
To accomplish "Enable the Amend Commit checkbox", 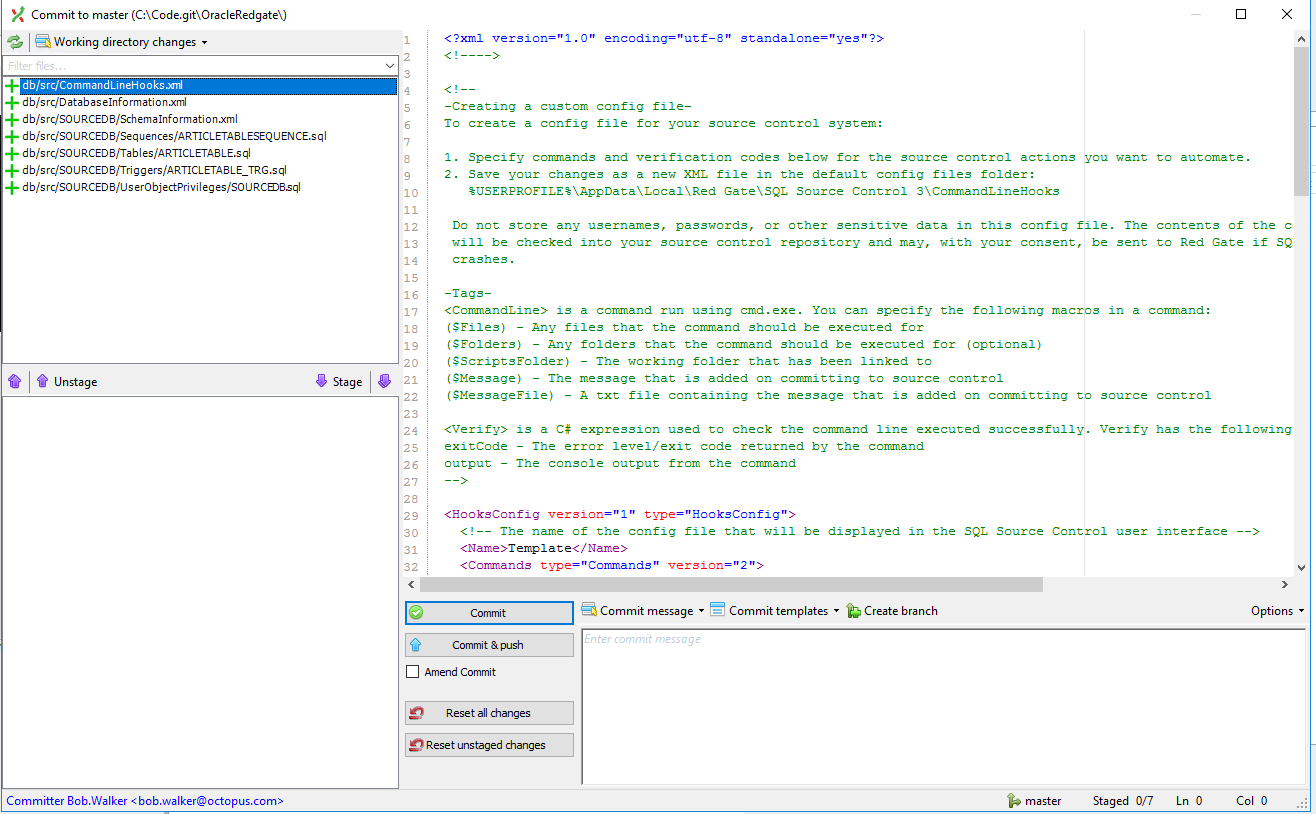I will pyautogui.click(x=412, y=672).
